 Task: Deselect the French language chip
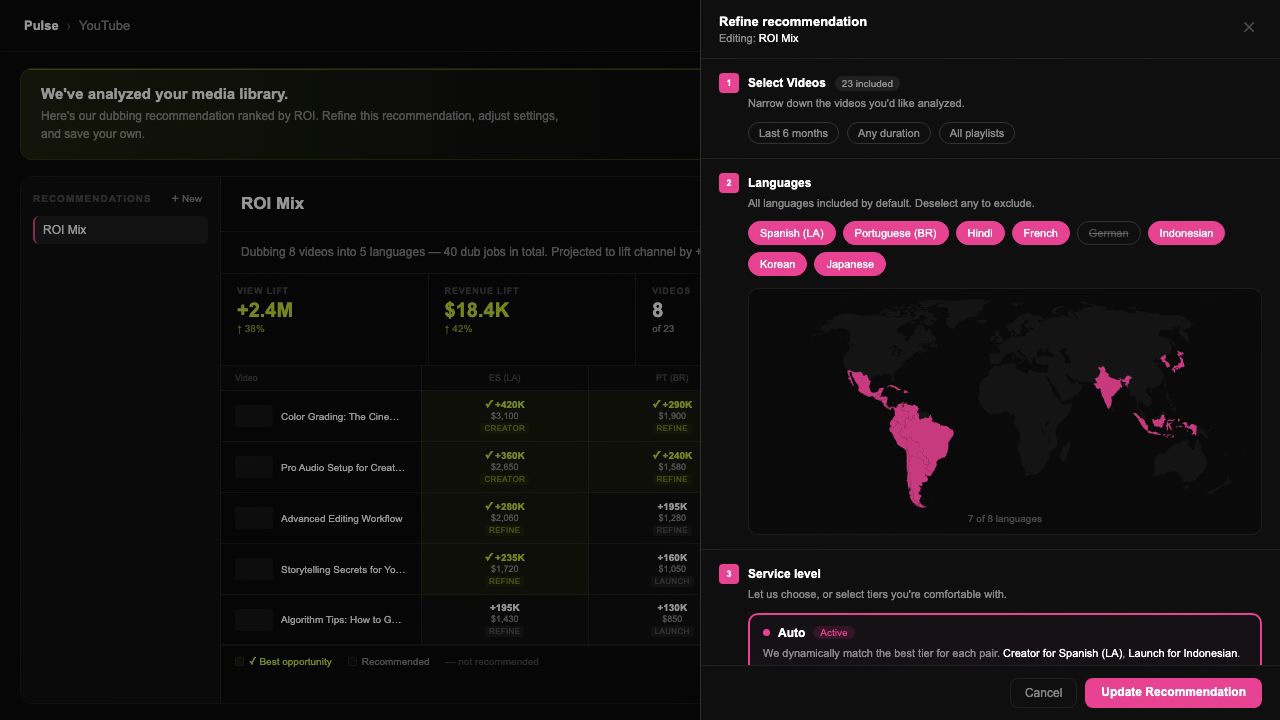(x=1040, y=233)
